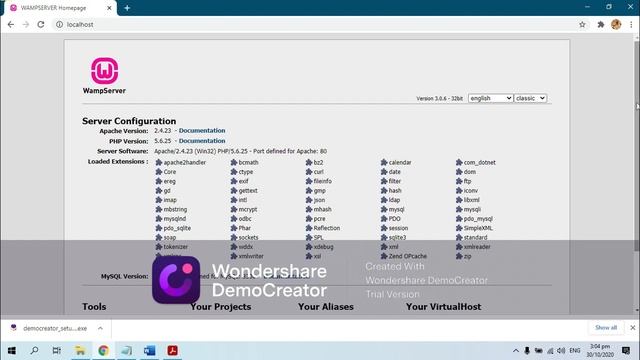Open the PHP Documentation link
Screen dimensions: 640x360
[x=202, y=141]
